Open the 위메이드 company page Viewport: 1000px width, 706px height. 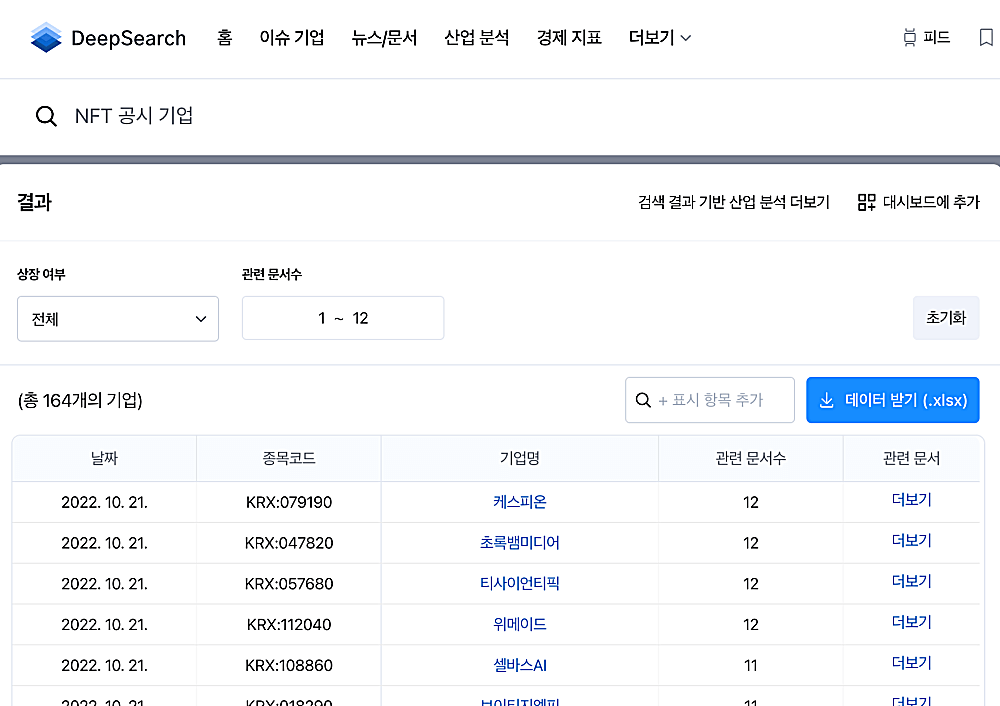pos(519,624)
